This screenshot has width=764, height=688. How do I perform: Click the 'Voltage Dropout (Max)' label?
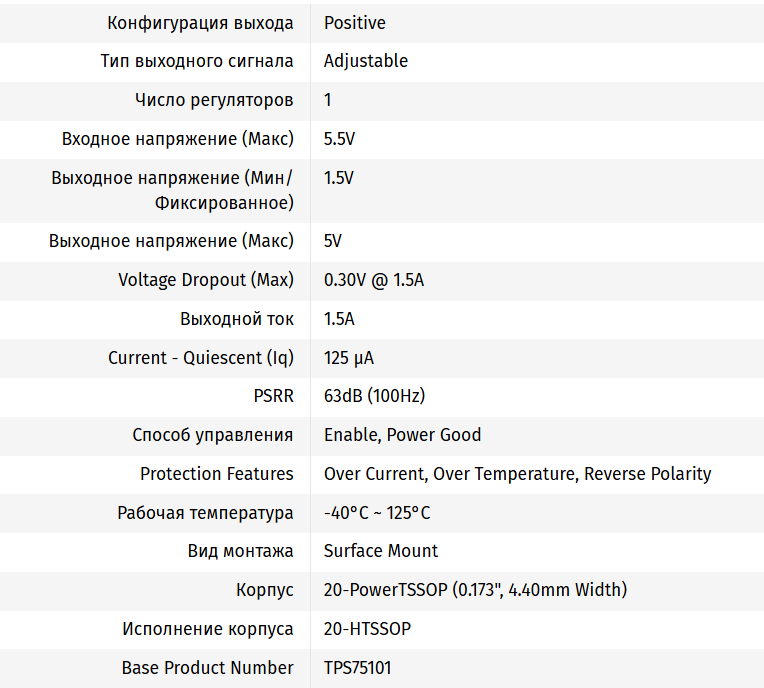click(x=206, y=280)
